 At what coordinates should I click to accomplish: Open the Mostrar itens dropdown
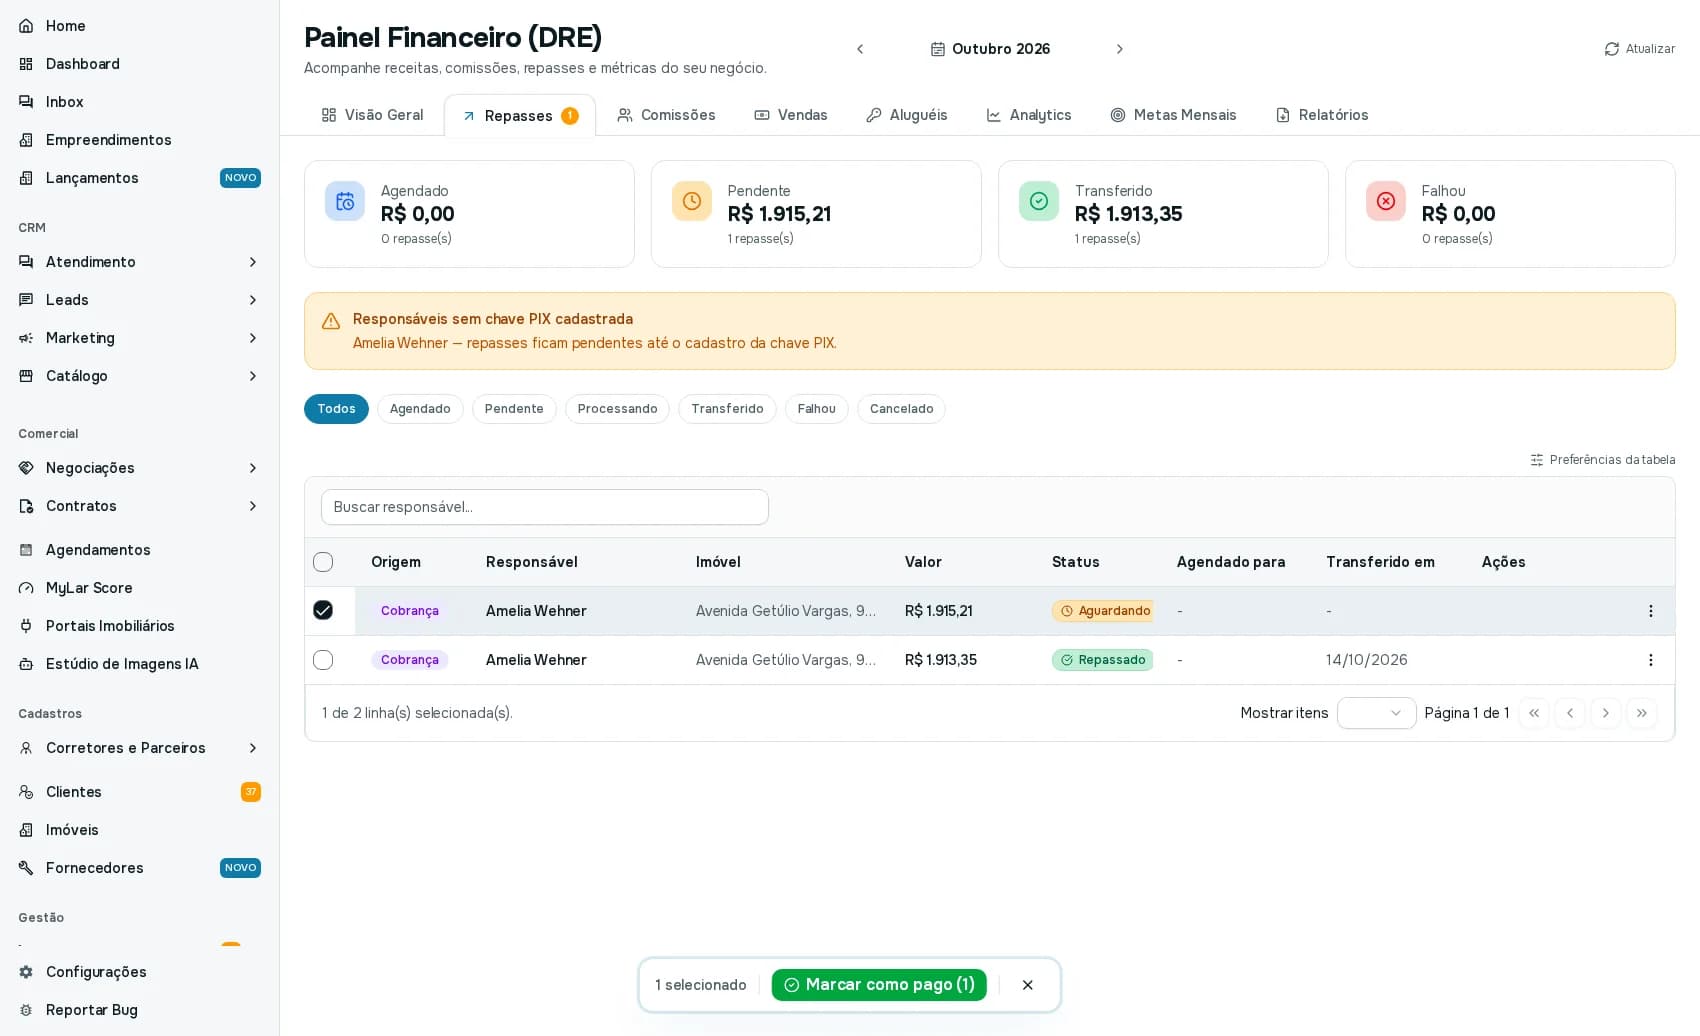(1376, 713)
